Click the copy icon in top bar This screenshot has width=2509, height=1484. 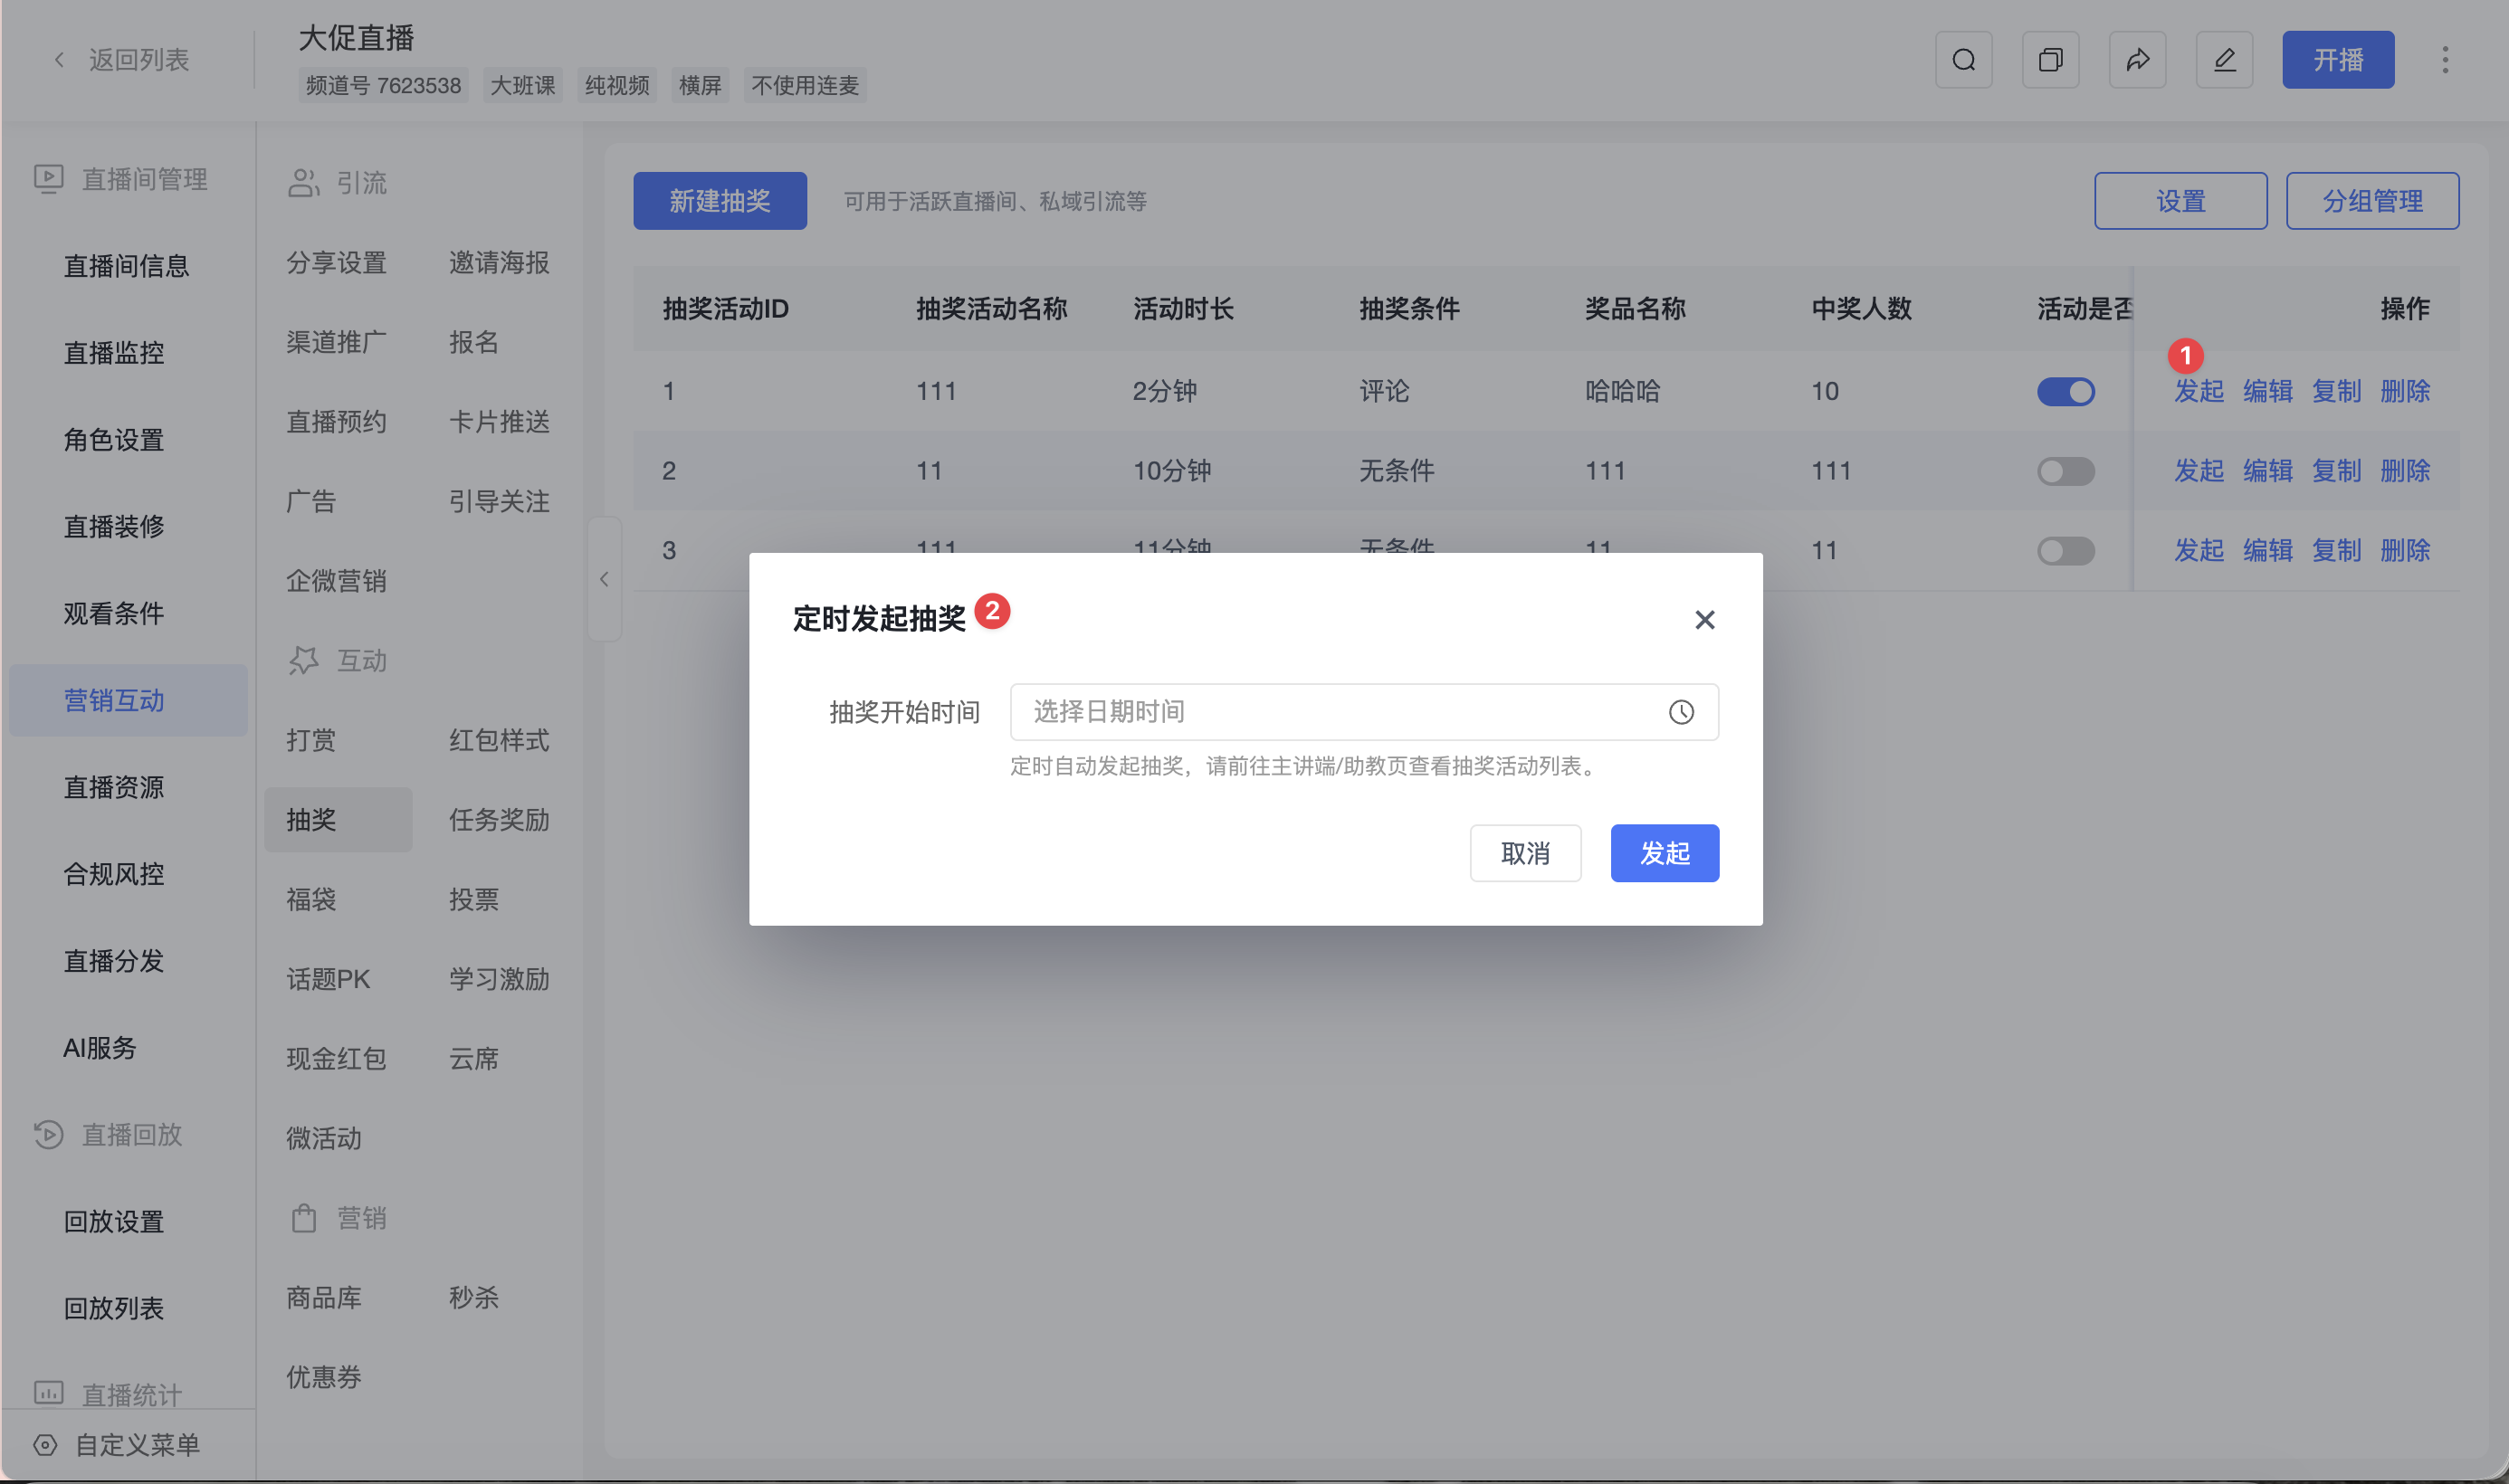click(x=2050, y=60)
